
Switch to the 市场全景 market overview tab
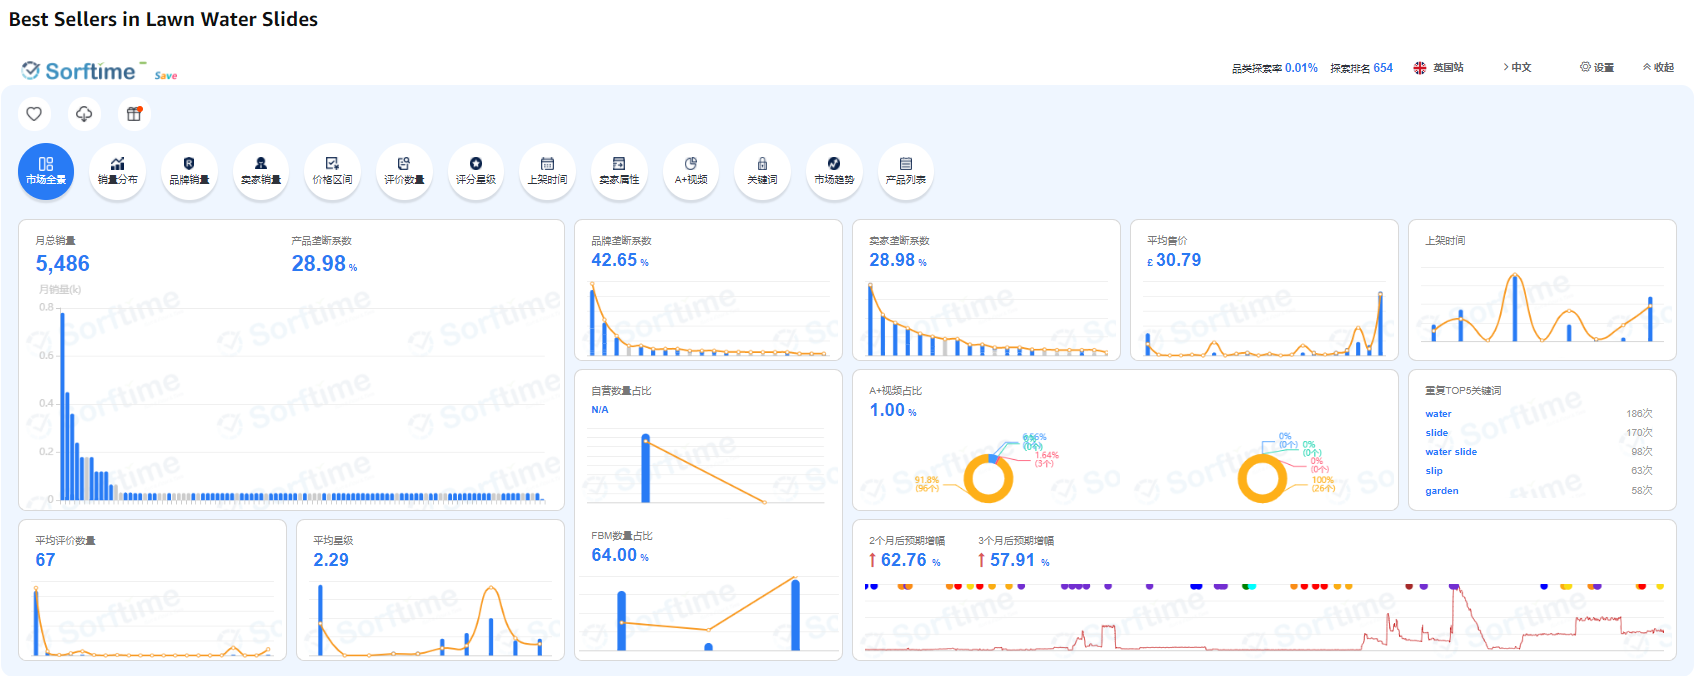(46, 171)
